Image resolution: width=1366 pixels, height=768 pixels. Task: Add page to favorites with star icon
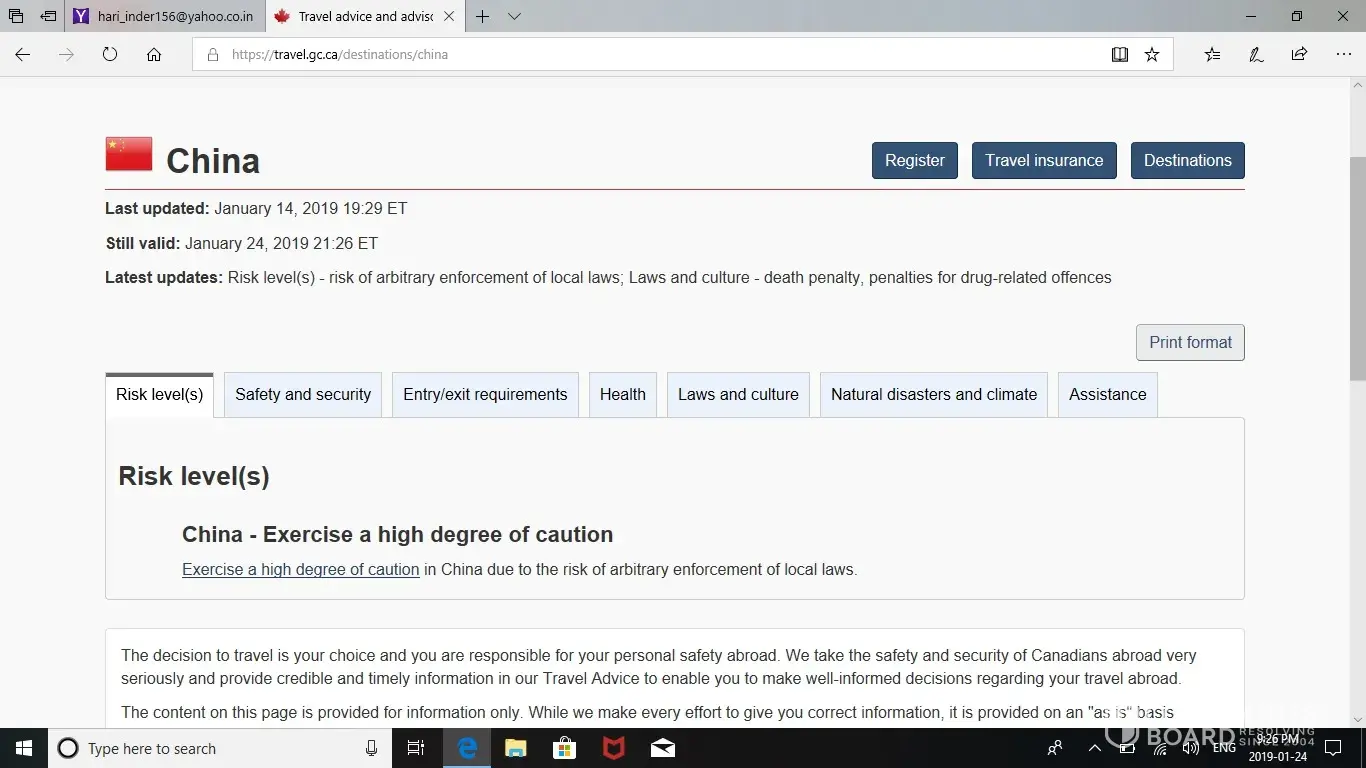tap(1152, 55)
